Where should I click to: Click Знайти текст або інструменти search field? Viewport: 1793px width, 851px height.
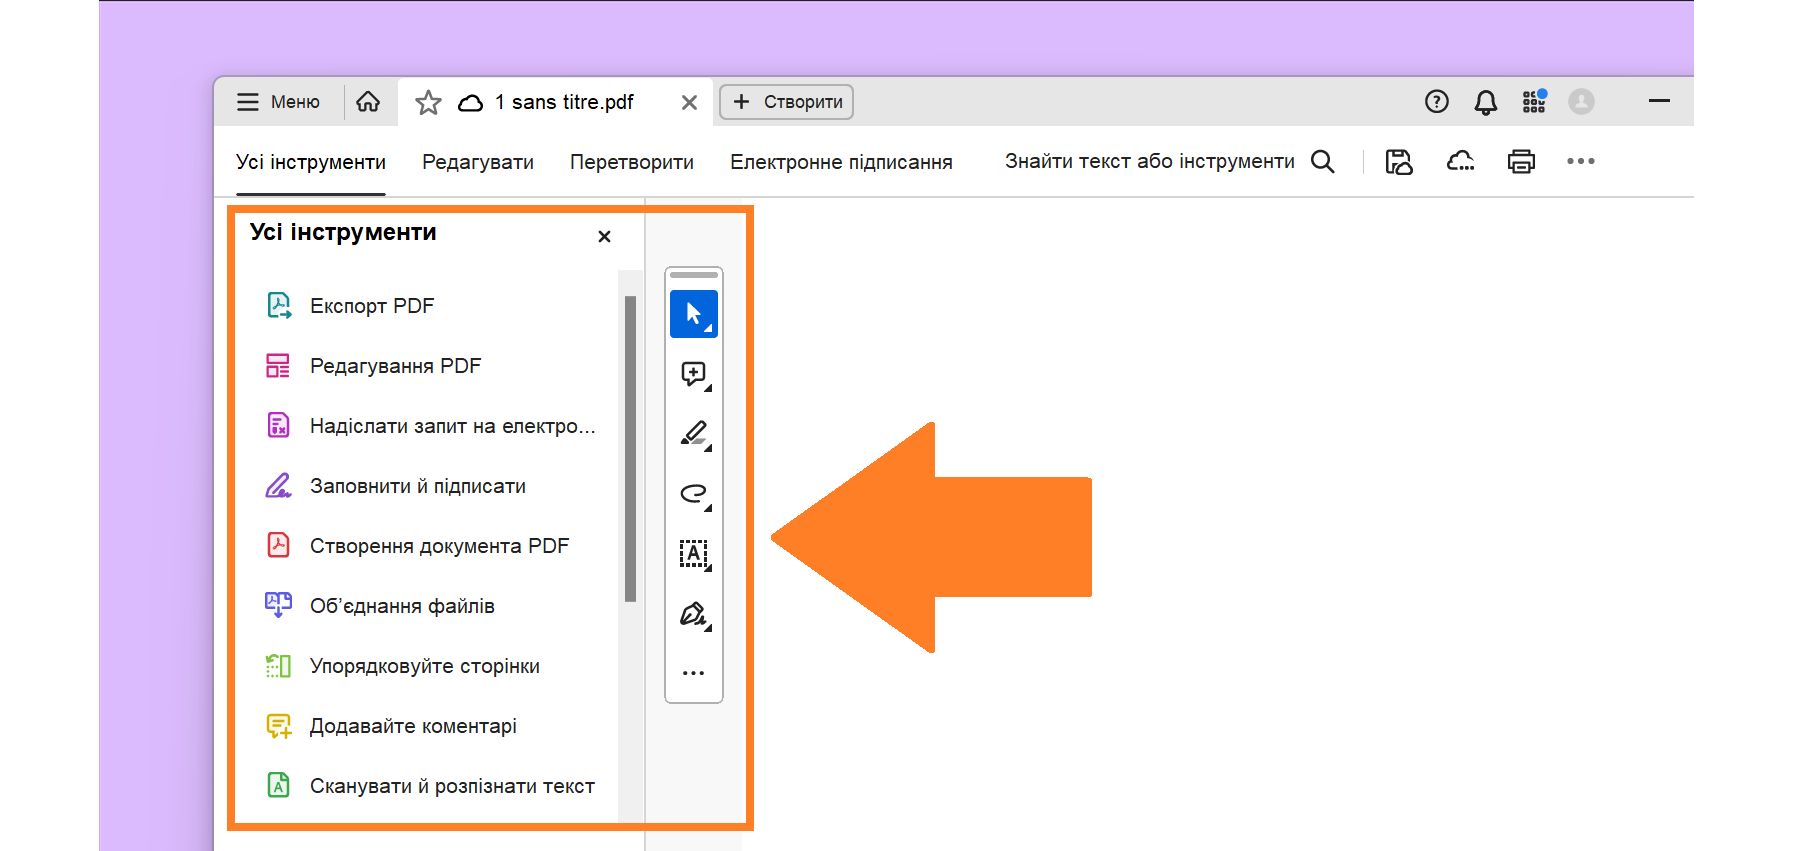pos(1150,161)
